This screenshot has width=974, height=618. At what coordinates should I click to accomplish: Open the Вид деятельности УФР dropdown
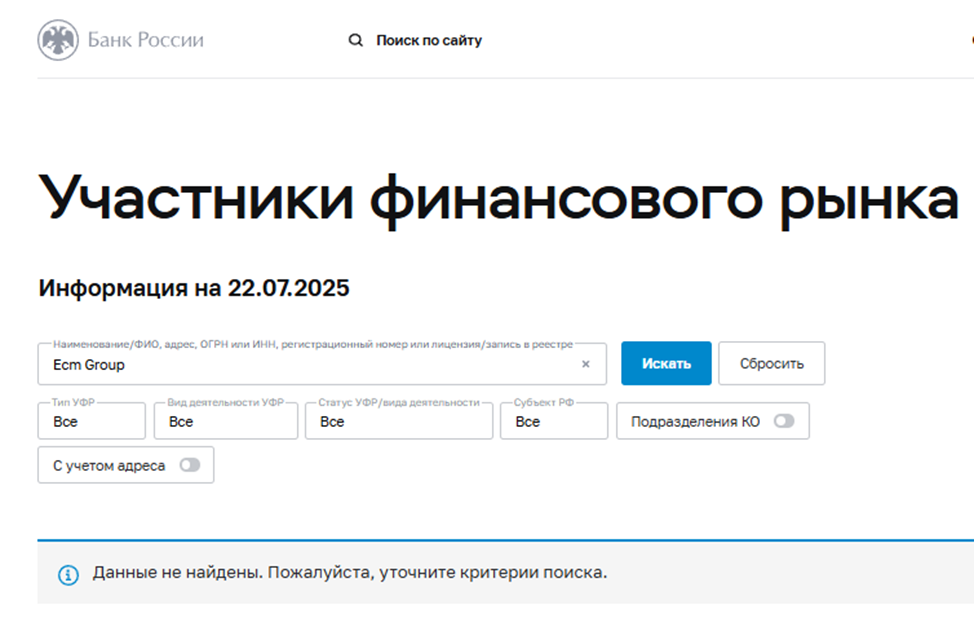[226, 421]
